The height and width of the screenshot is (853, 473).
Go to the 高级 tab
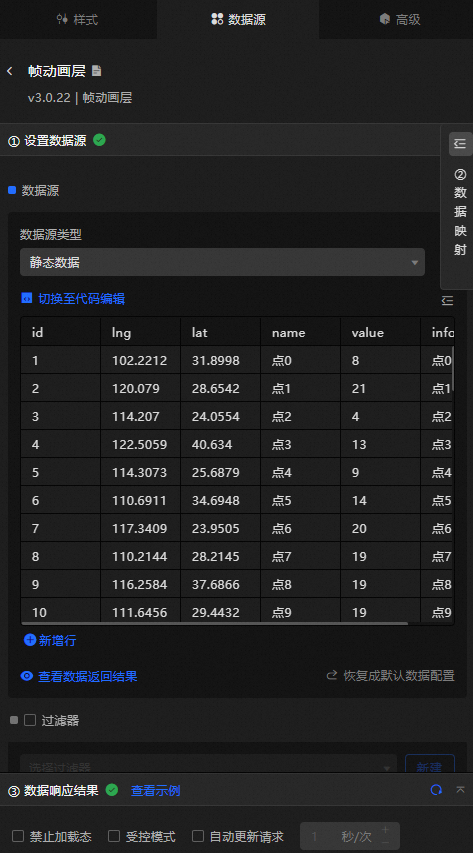pyautogui.click(x=400, y=20)
